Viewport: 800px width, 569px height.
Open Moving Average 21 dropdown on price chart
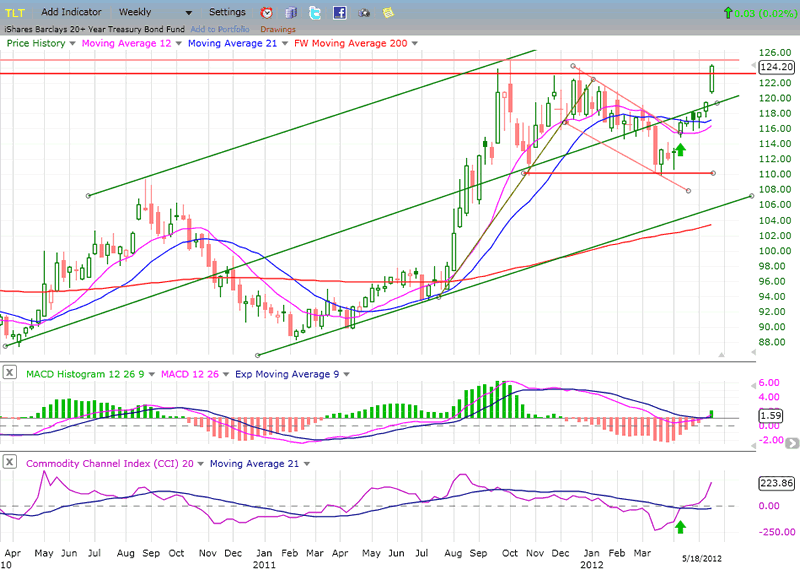[x=285, y=44]
